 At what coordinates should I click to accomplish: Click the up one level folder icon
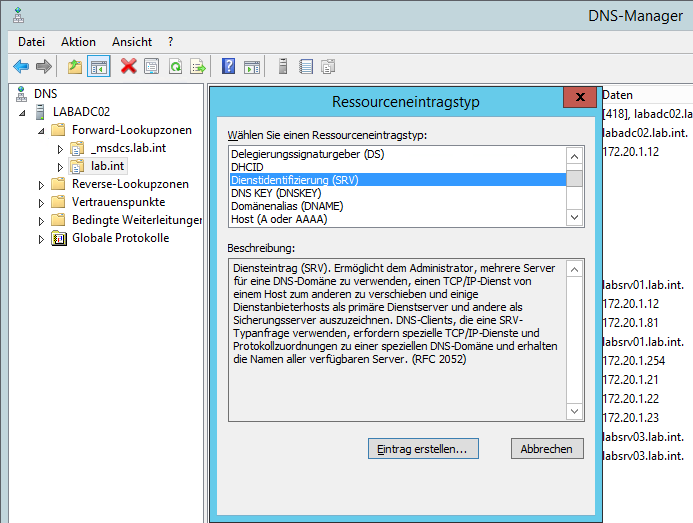point(75,67)
